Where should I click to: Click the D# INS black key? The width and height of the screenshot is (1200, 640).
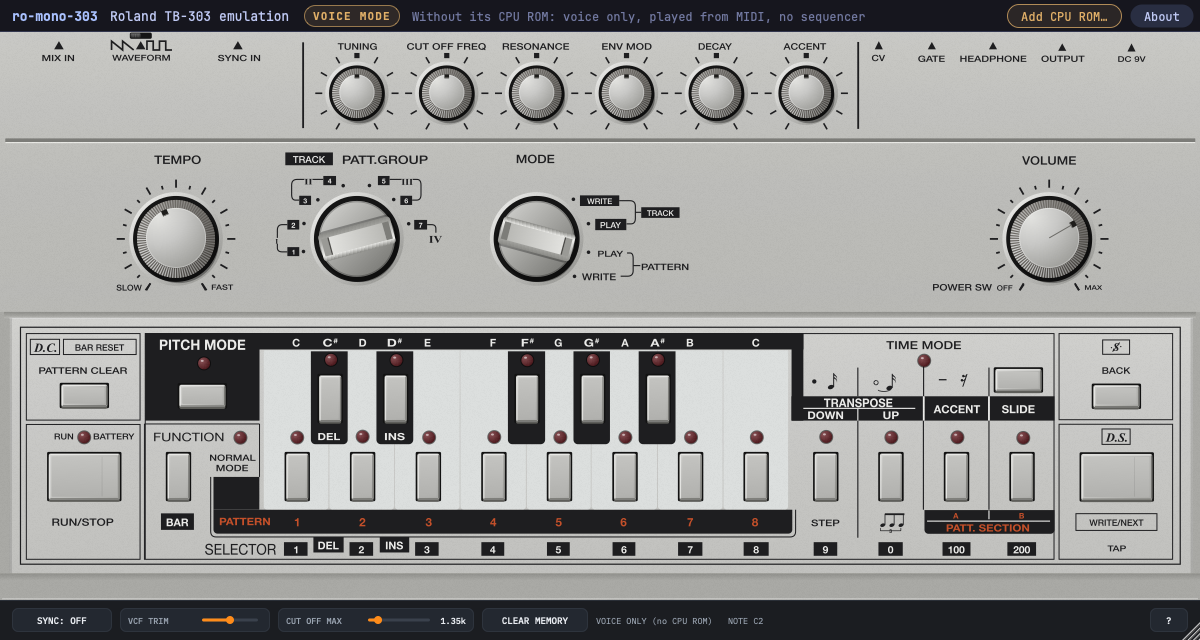point(396,399)
